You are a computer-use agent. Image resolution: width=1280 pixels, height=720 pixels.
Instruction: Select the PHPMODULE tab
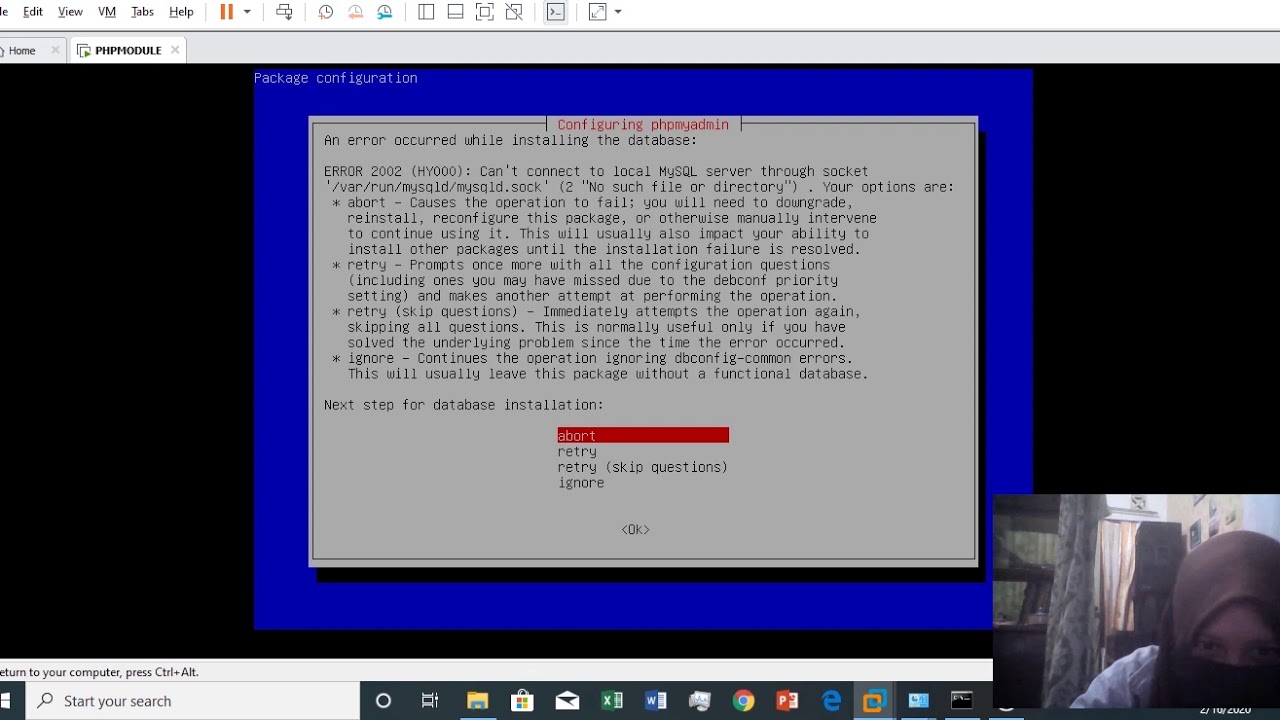(x=128, y=50)
